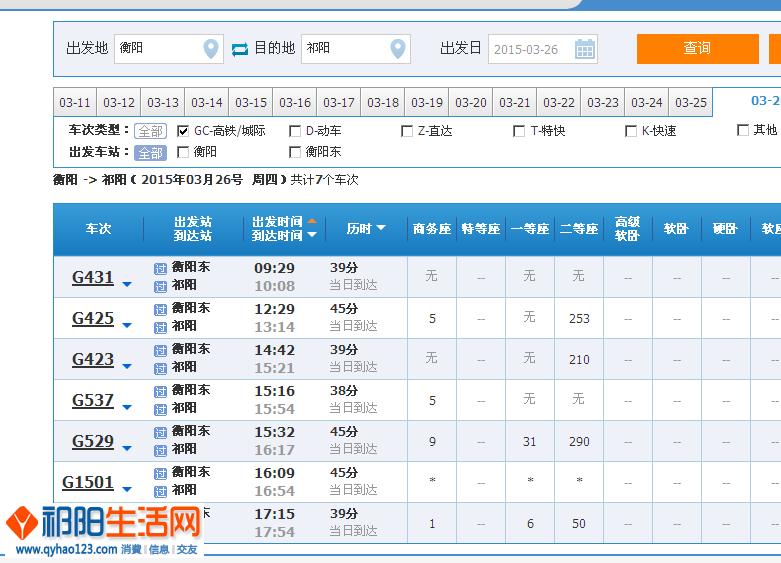
Task: Expand details arrow next to G431
Action: point(127,284)
